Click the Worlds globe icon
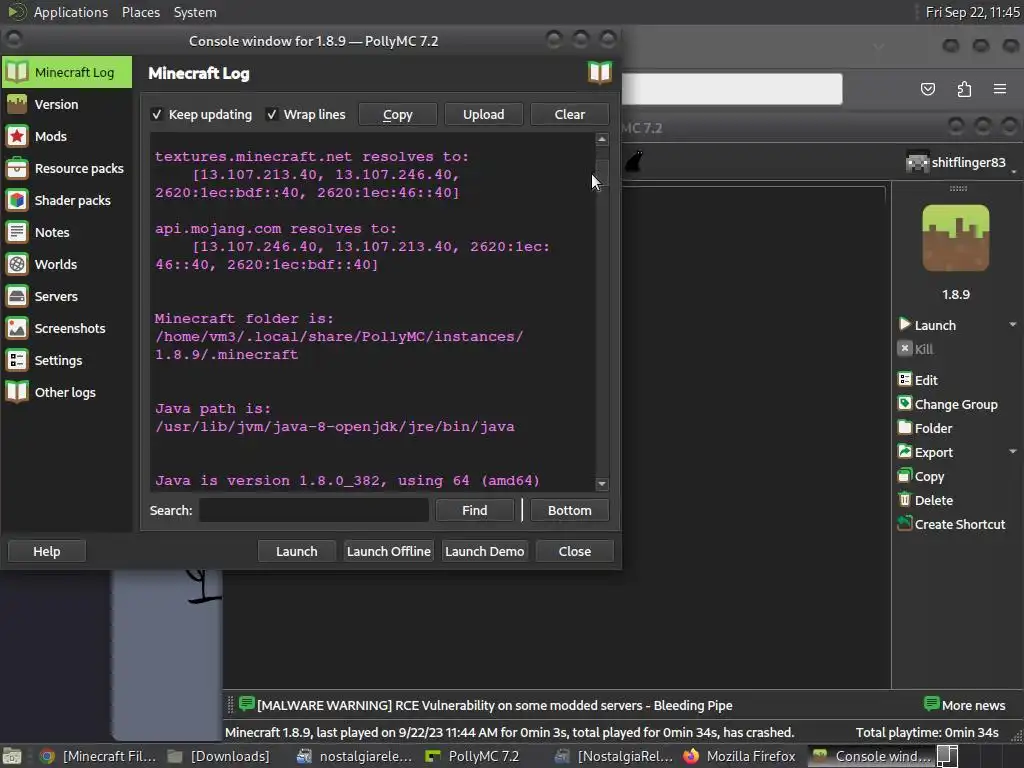The width and height of the screenshot is (1024, 768). pos(17,264)
